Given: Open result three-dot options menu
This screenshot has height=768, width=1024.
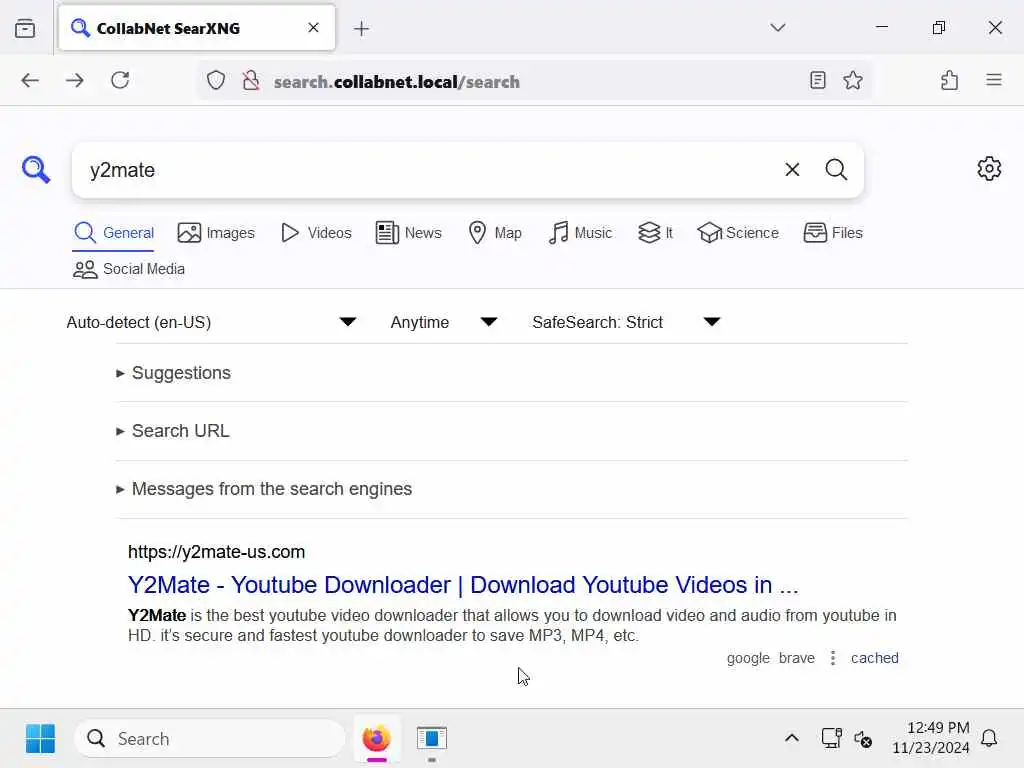Looking at the screenshot, I should [833, 658].
